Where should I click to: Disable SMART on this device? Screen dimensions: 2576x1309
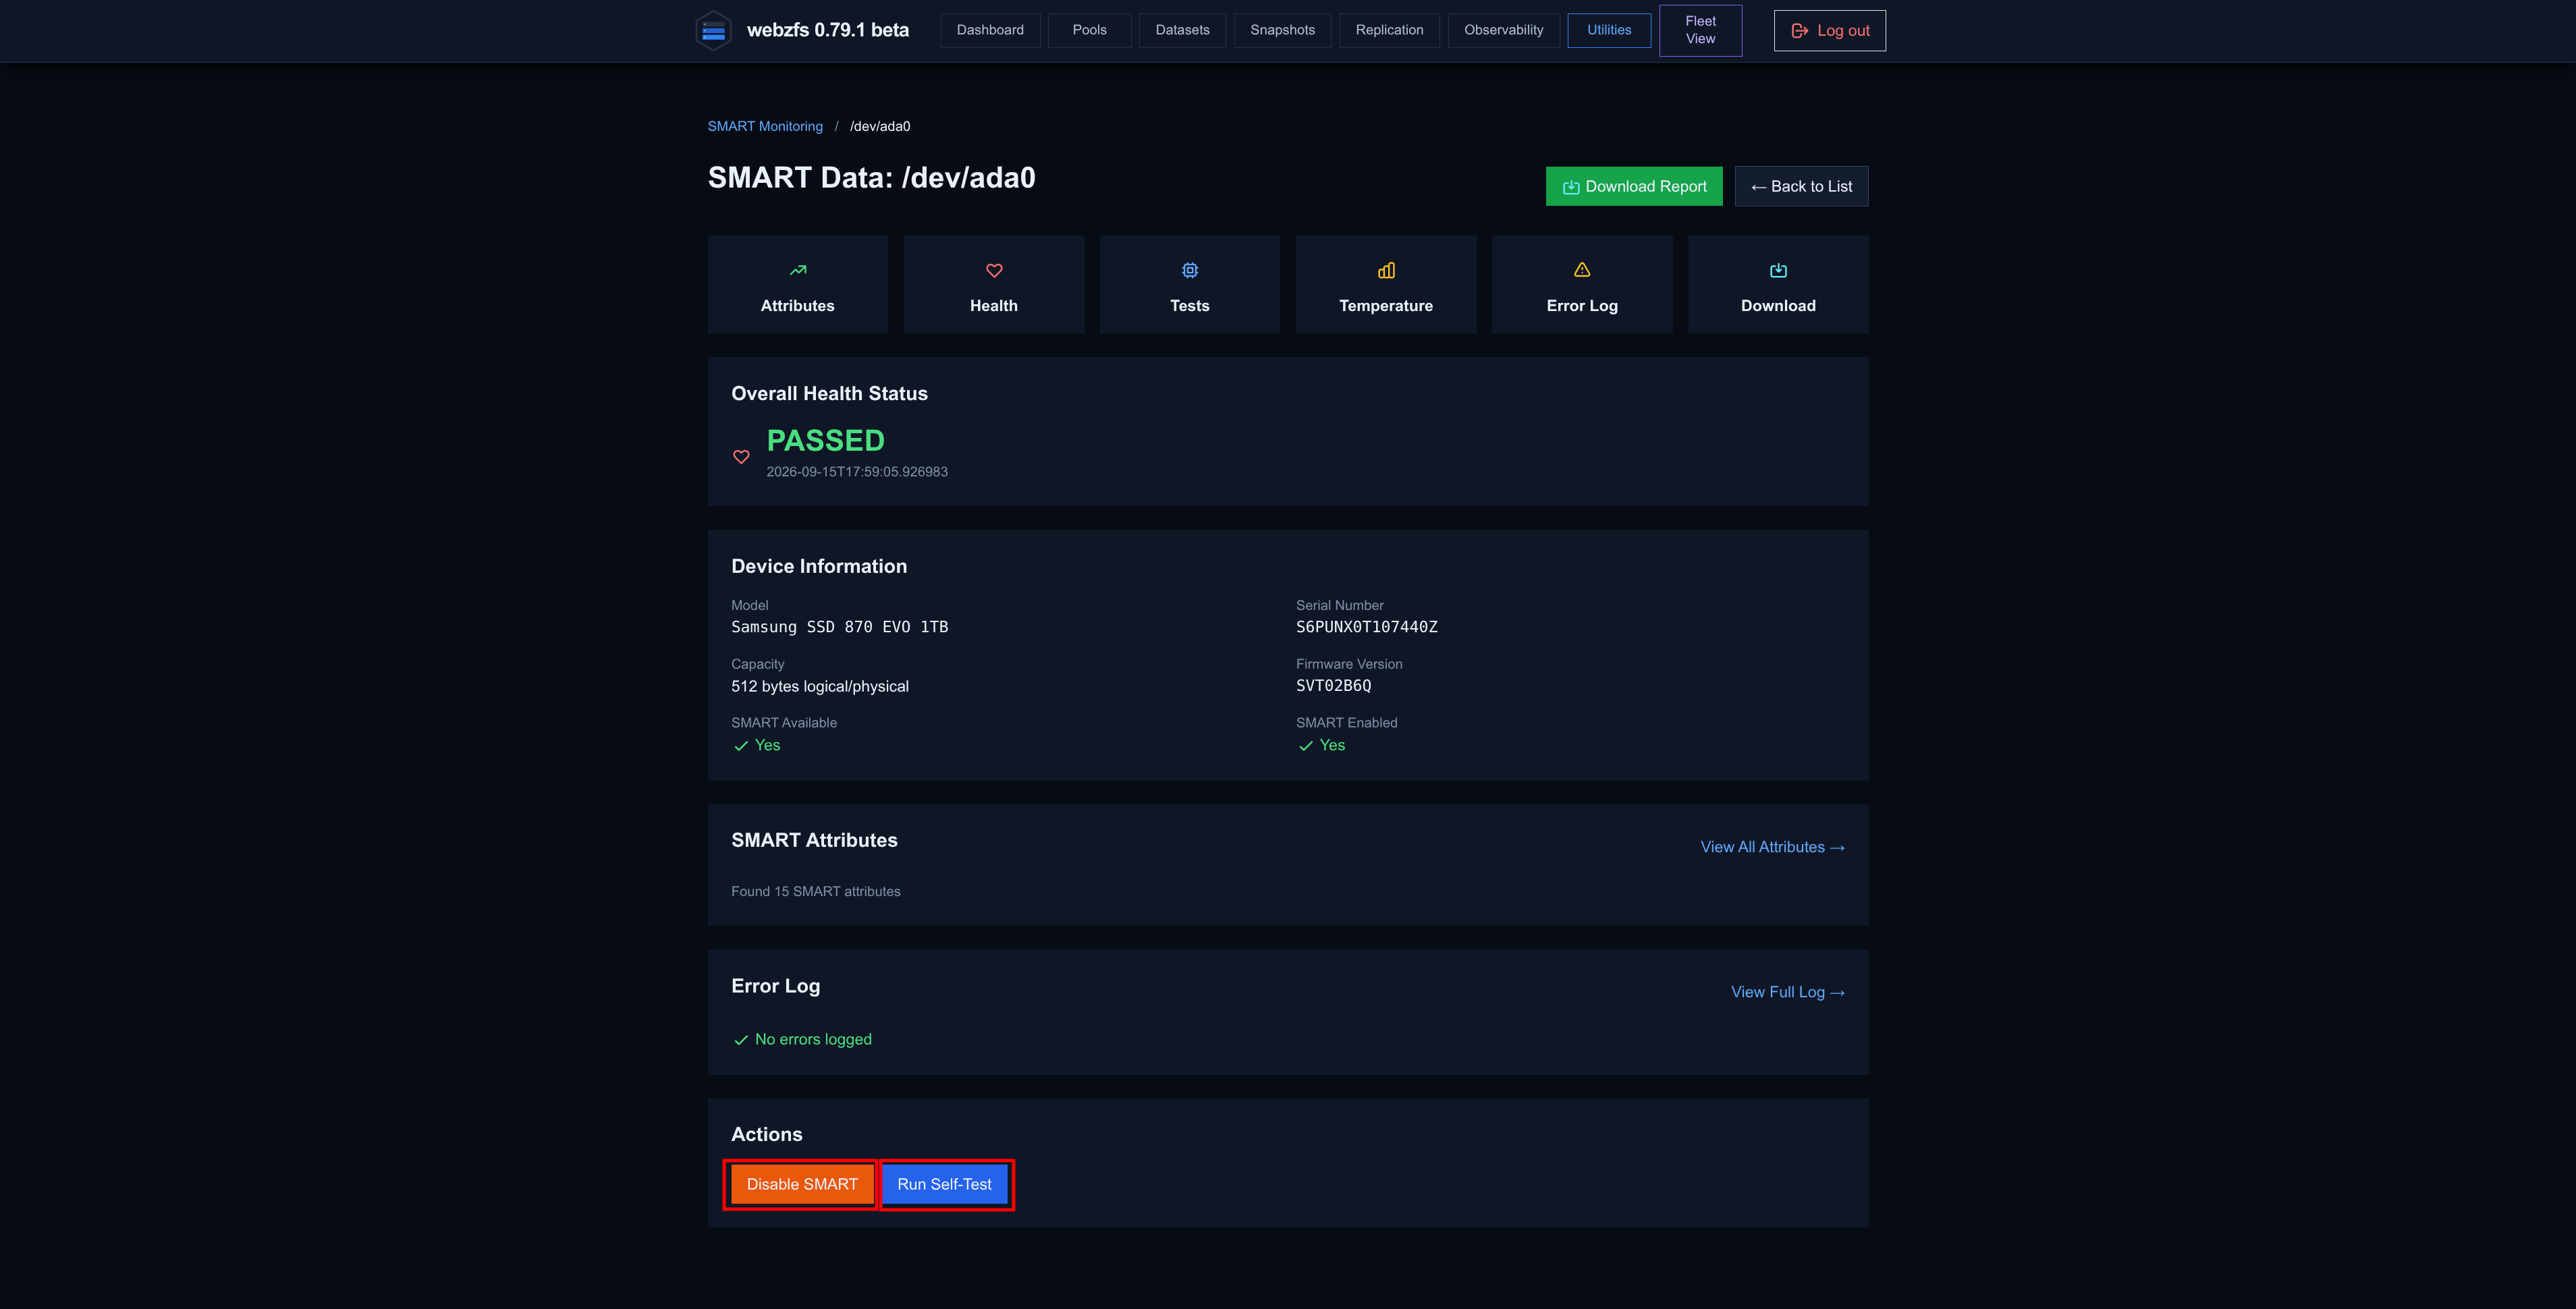tap(802, 1184)
